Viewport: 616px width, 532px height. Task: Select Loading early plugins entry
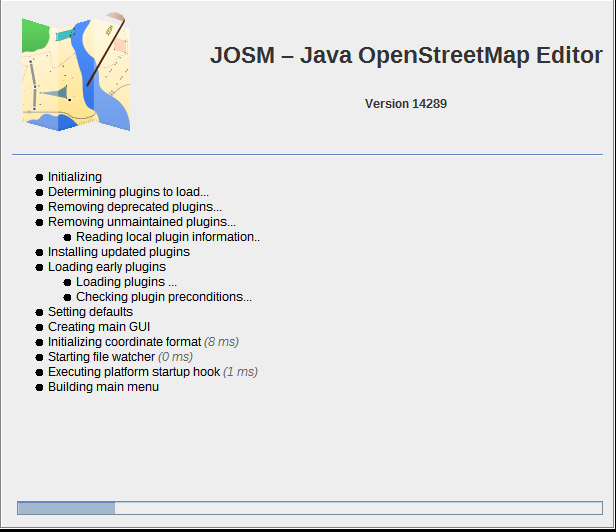[x=107, y=267]
